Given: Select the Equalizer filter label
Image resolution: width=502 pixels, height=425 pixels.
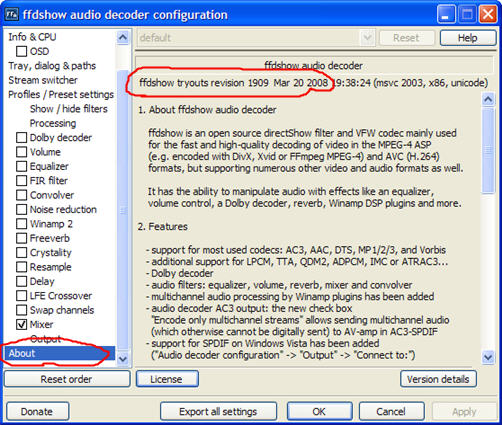Looking at the screenshot, I should point(49,166).
